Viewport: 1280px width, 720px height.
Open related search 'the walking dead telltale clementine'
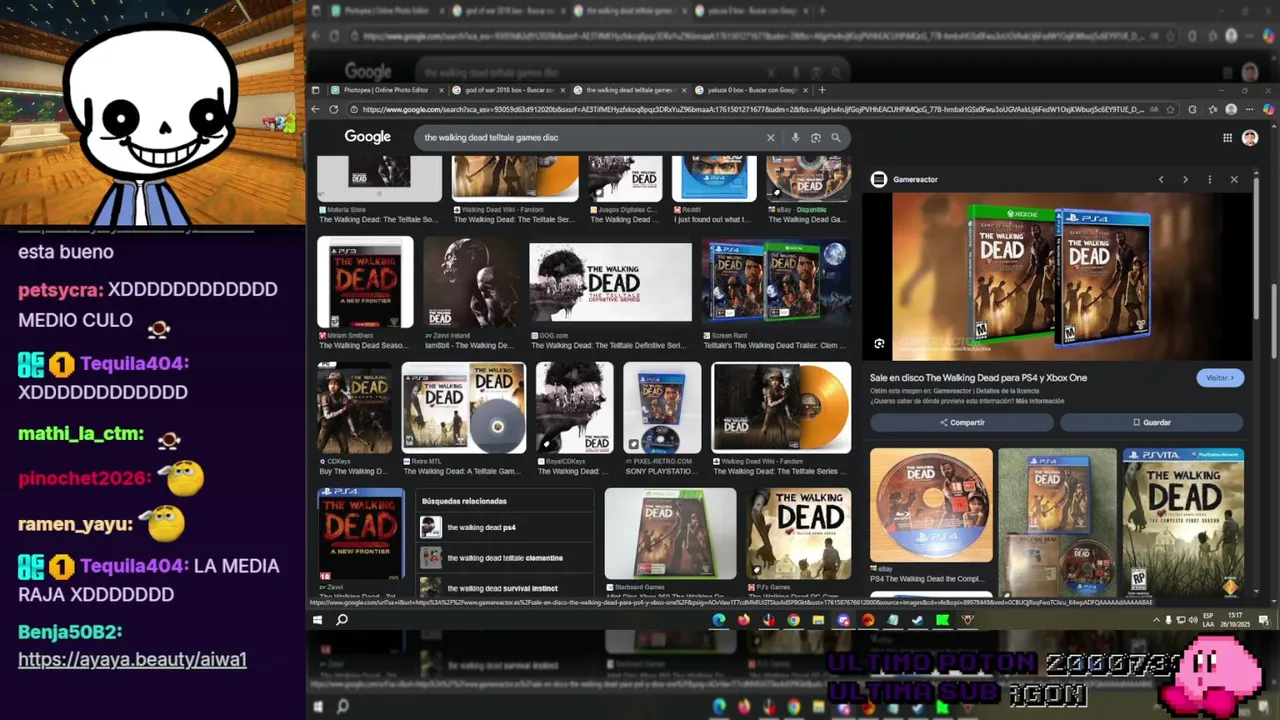[505, 558]
